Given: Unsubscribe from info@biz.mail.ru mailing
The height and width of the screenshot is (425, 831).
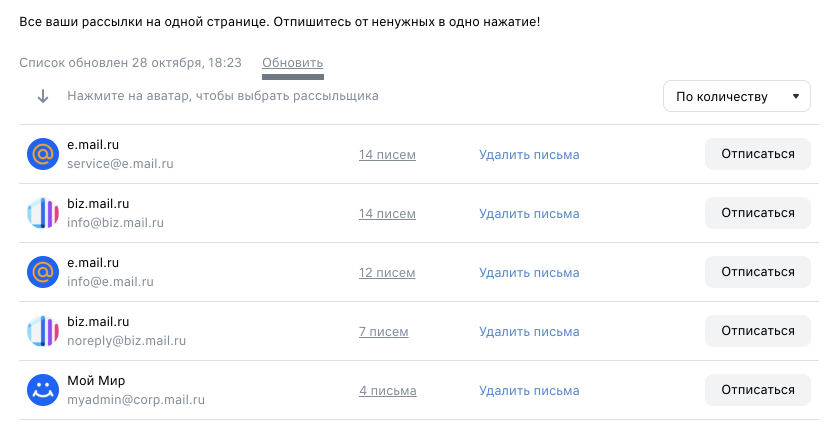Looking at the screenshot, I should pyautogui.click(x=758, y=213).
